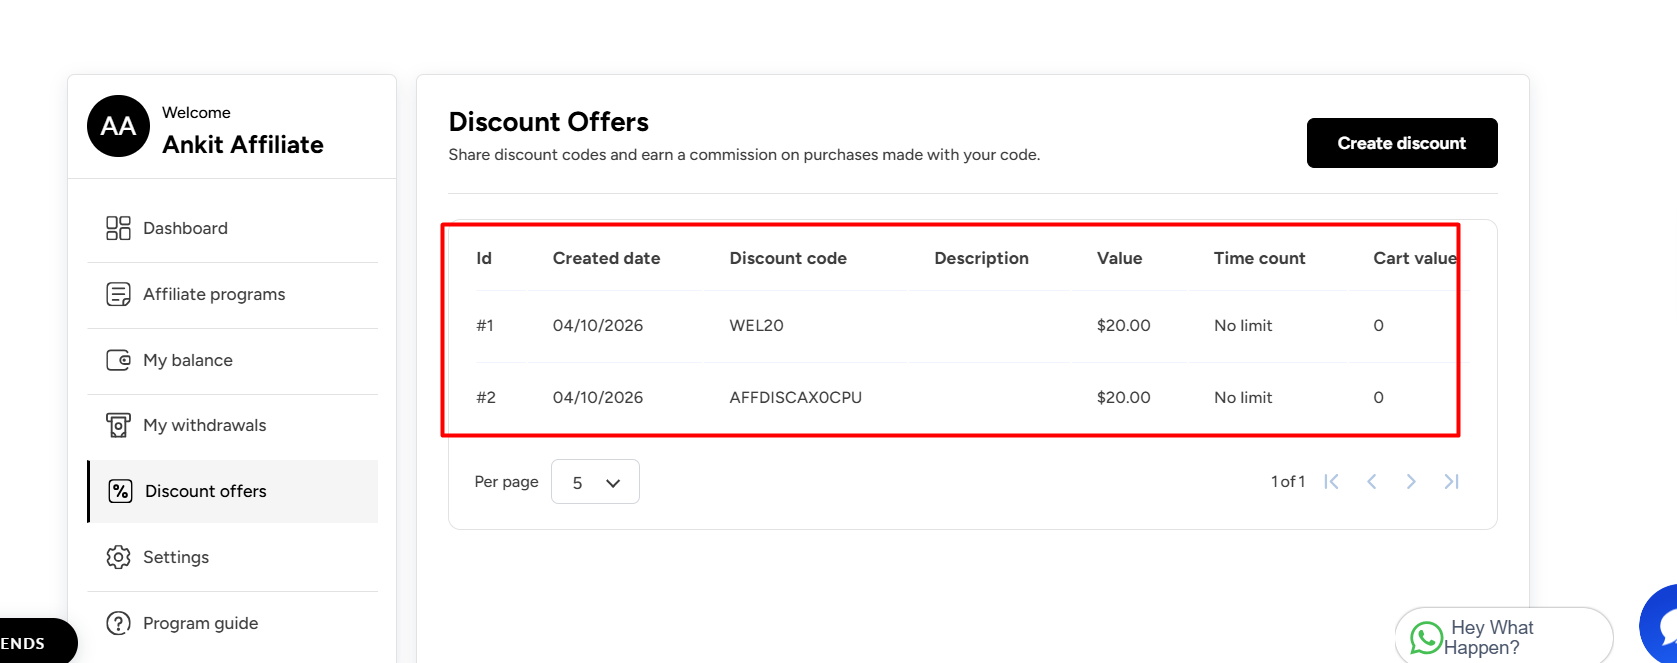Click the Settings gear icon
This screenshot has width=1677, height=663.
pyautogui.click(x=118, y=557)
